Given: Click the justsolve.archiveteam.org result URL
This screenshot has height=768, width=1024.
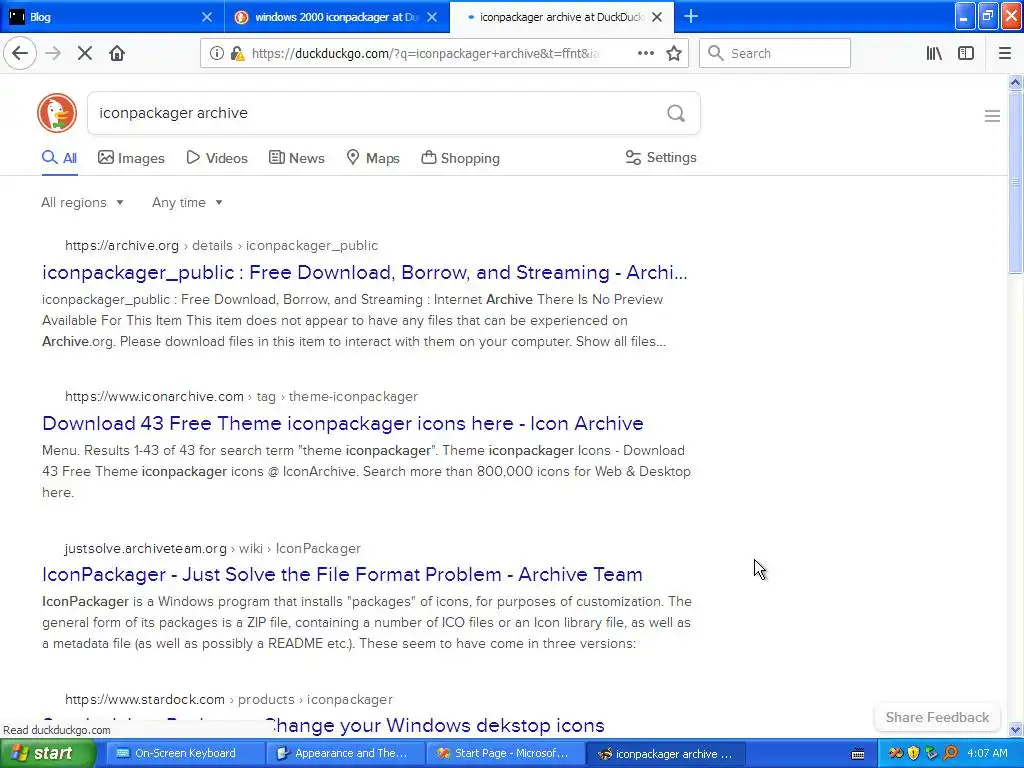Looking at the screenshot, I should coord(213,549).
